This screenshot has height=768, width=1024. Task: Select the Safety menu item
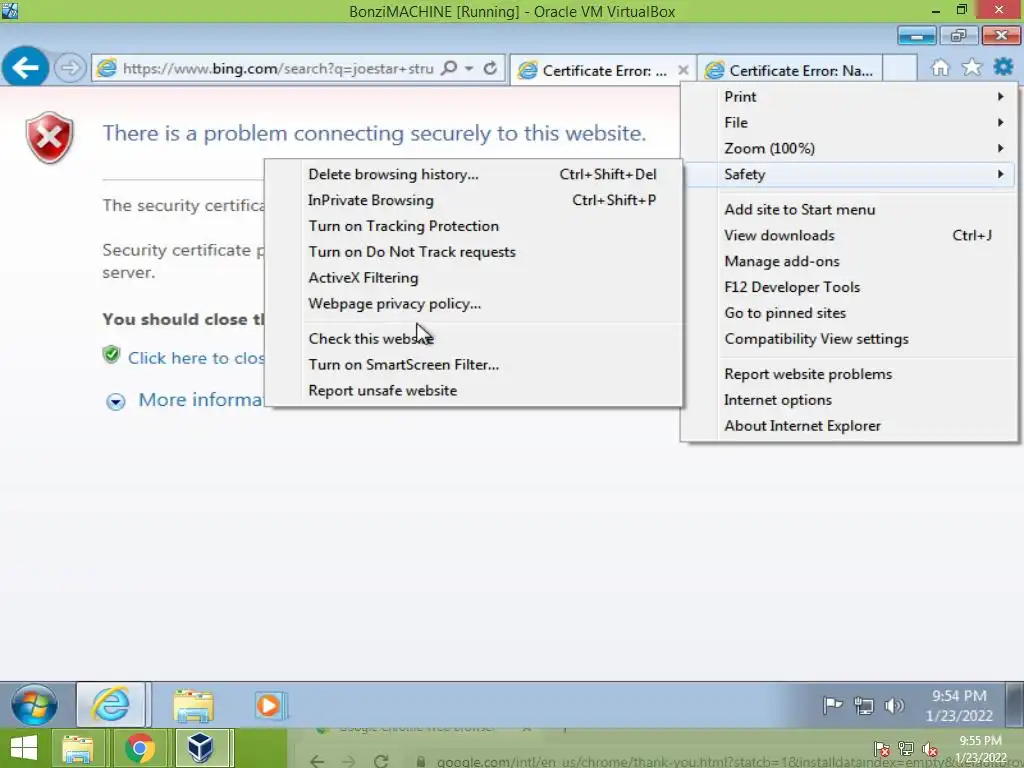(849, 174)
